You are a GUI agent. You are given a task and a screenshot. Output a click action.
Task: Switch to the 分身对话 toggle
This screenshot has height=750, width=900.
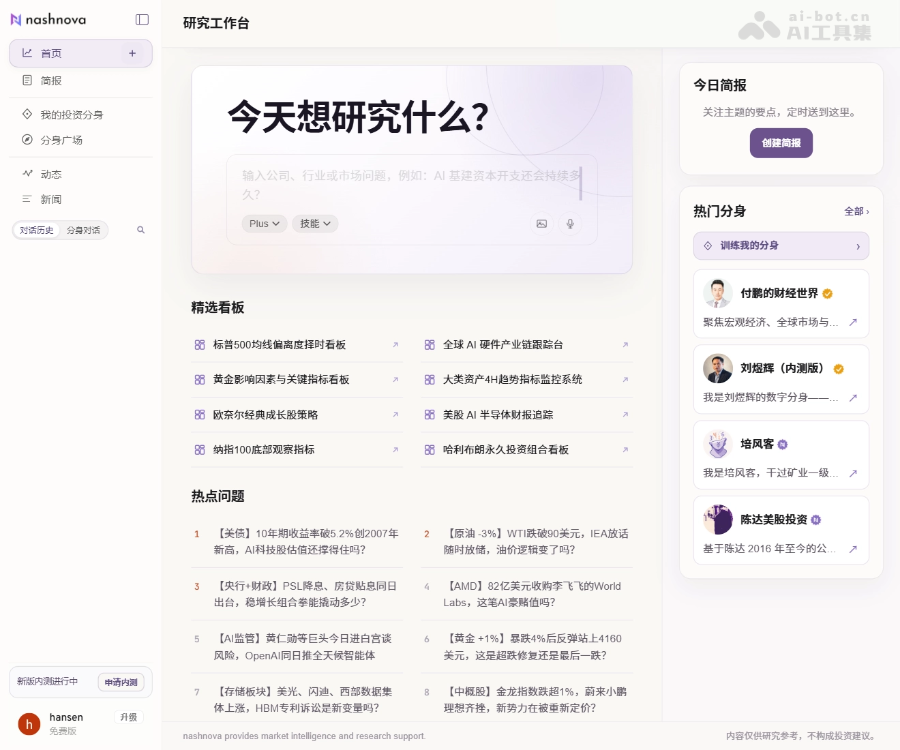[83, 230]
